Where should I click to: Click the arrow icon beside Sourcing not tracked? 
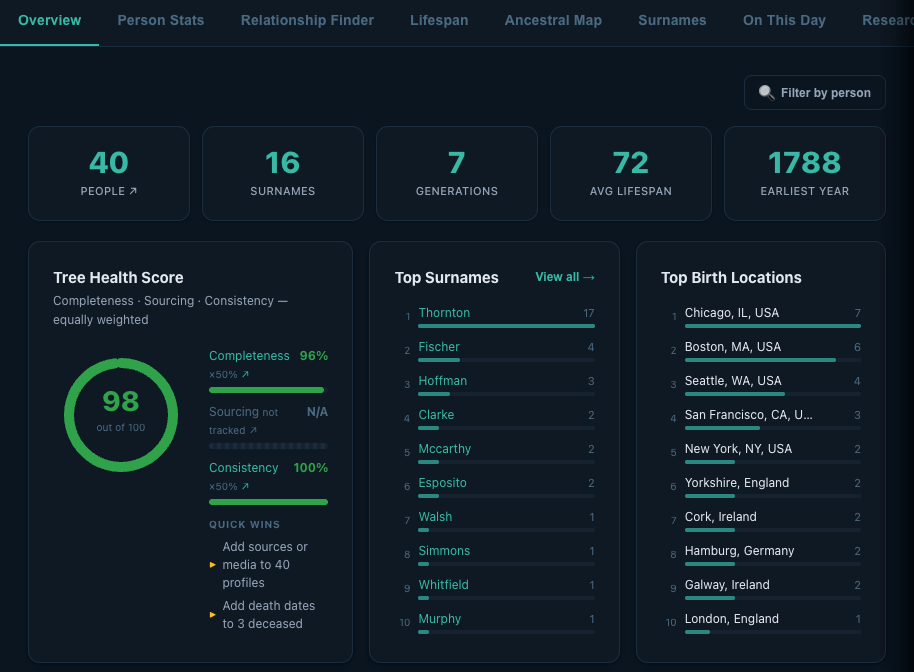pos(253,430)
